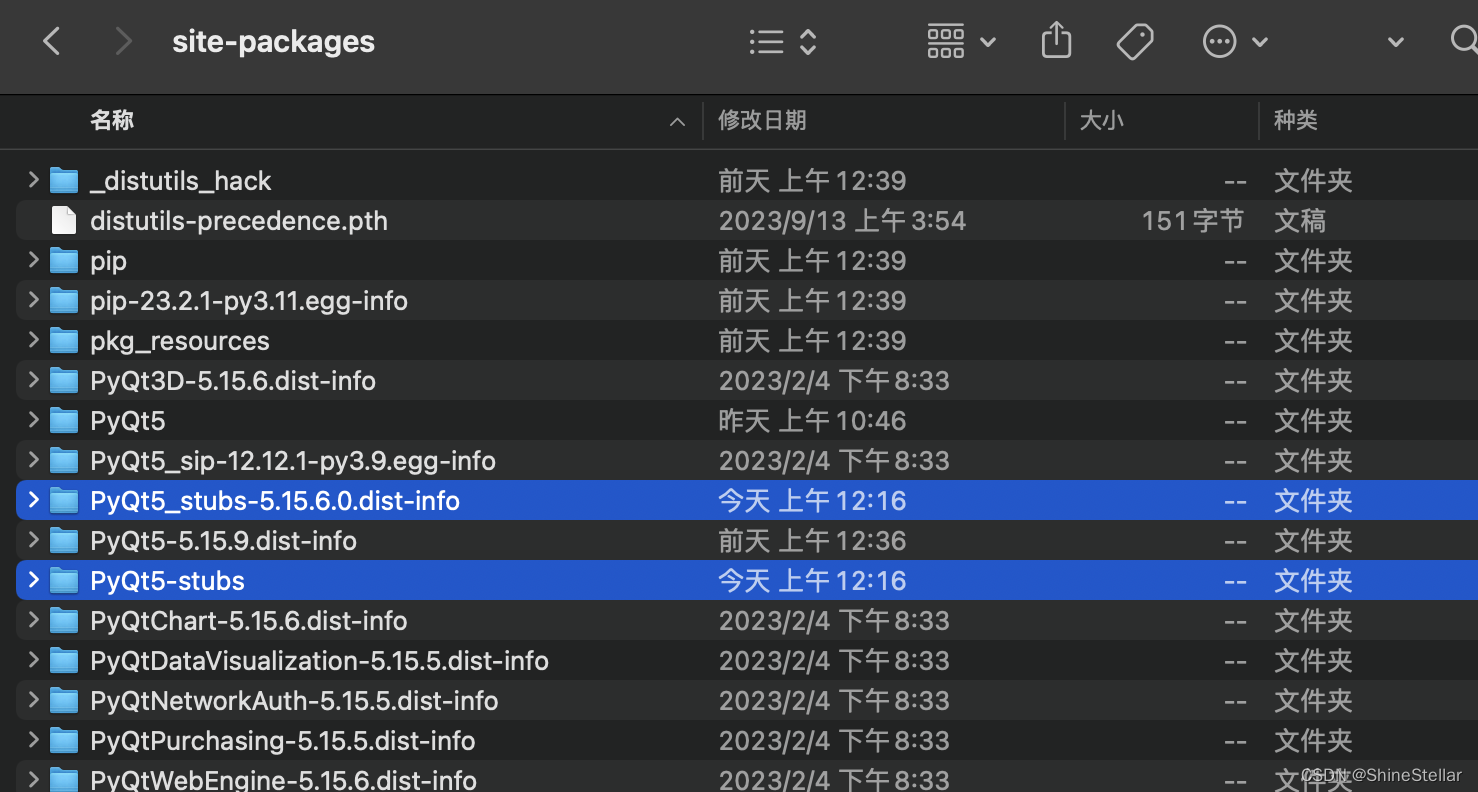Sort by the 大小 column header
Screen dimensions: 1478x792
pyautogui.click(x=1102, y=121)
